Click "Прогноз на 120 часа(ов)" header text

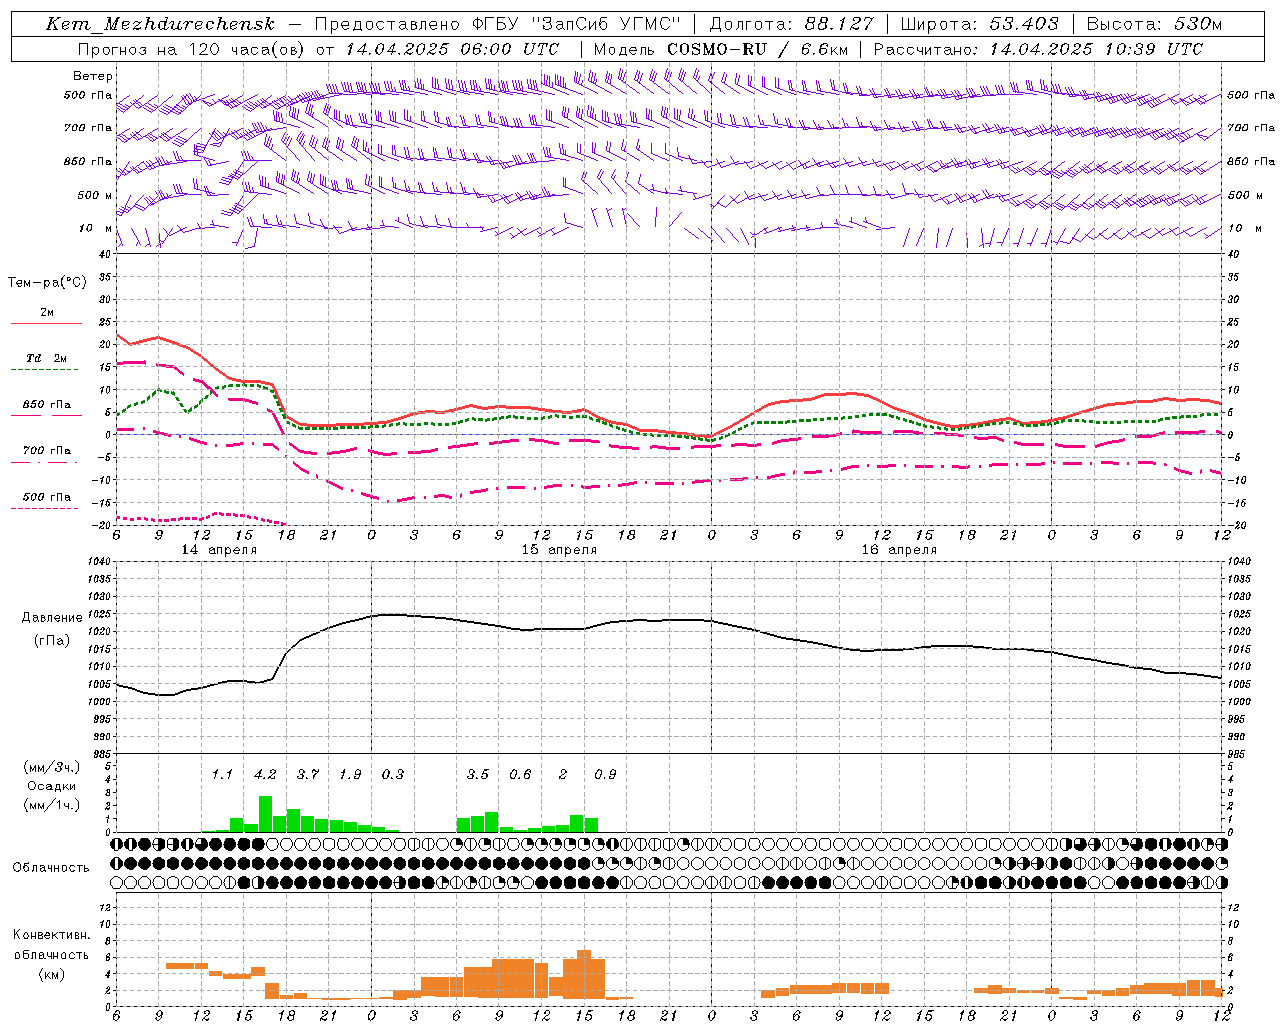pyautogui.click(x=191, y=49)
